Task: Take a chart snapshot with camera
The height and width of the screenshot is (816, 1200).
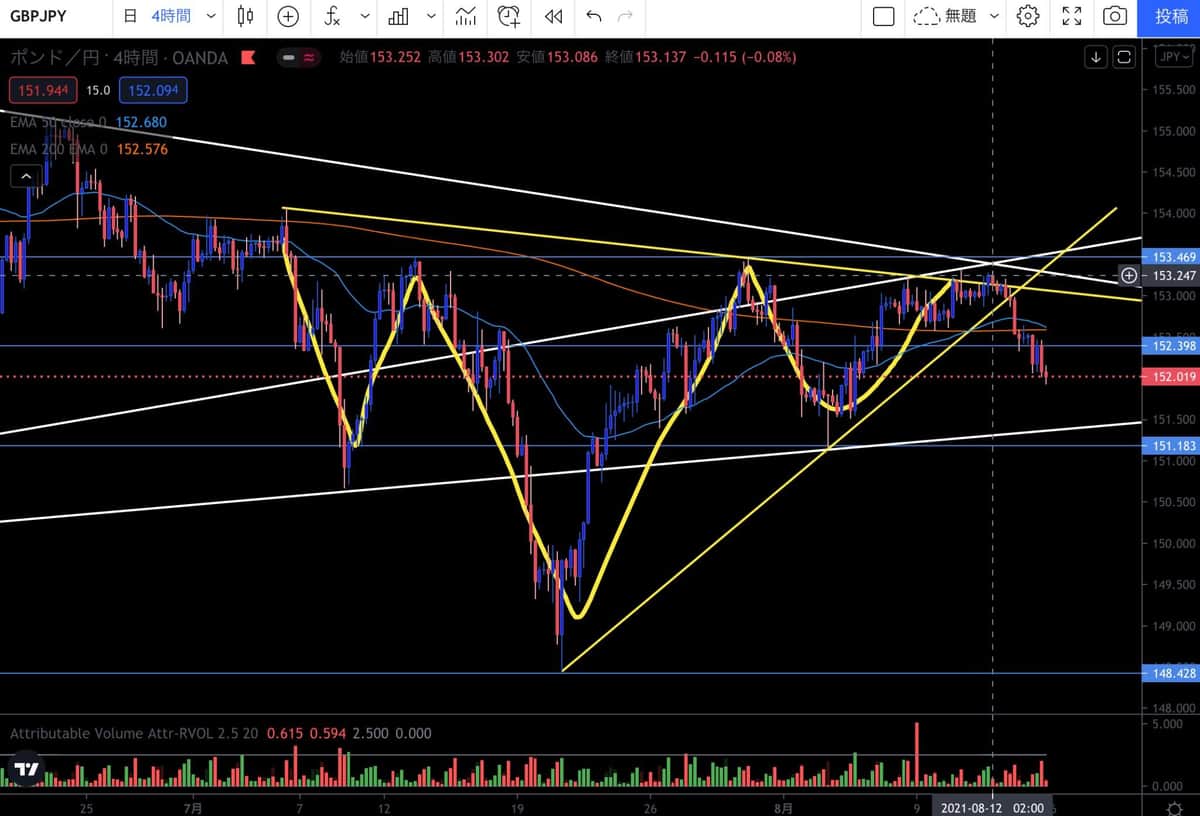Action: pyautogui.click(x=1114, y=16)
